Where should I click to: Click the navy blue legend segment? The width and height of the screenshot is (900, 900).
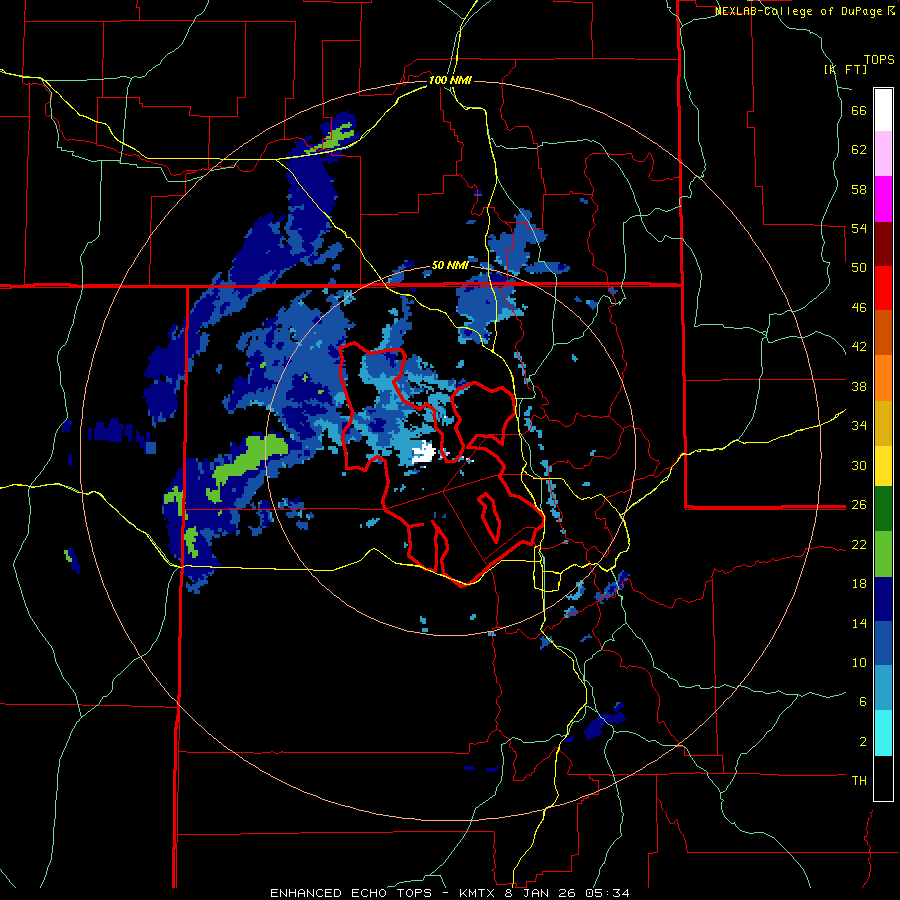pyautogui.click(x=883, y=599)
